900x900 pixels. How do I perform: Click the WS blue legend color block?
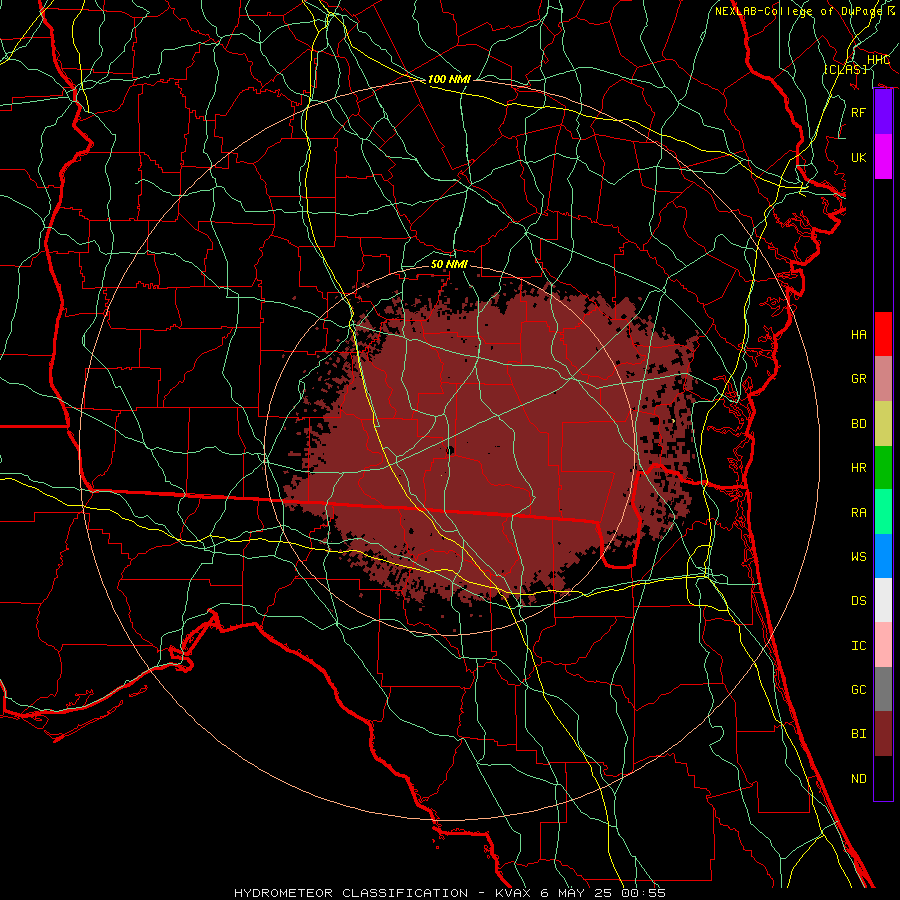(x=883, y=556)
